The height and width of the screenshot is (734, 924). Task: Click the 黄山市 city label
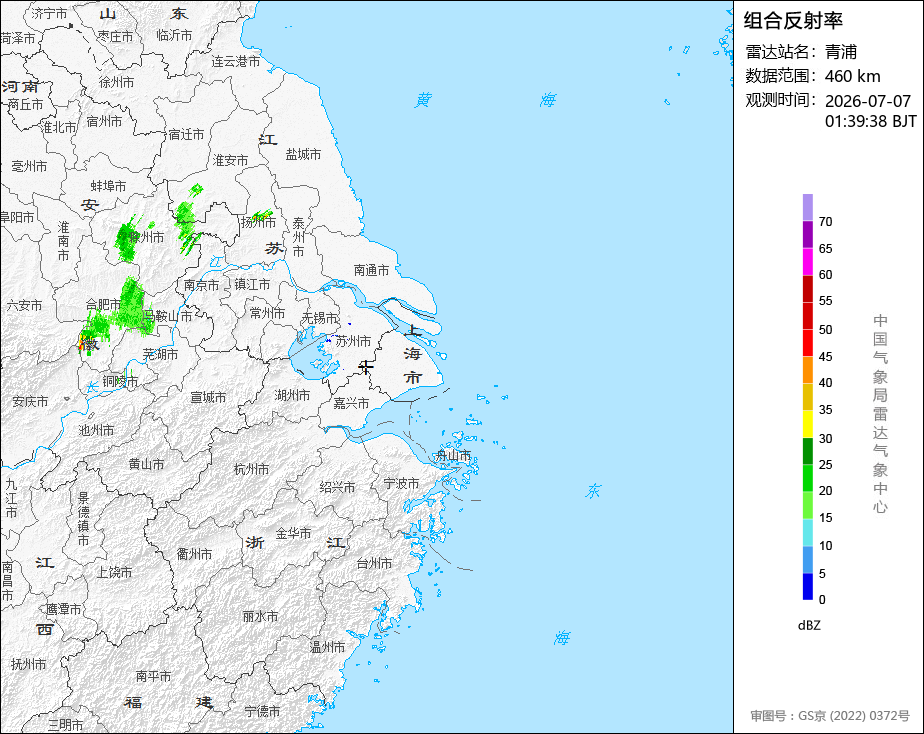(x=146, y=464)
